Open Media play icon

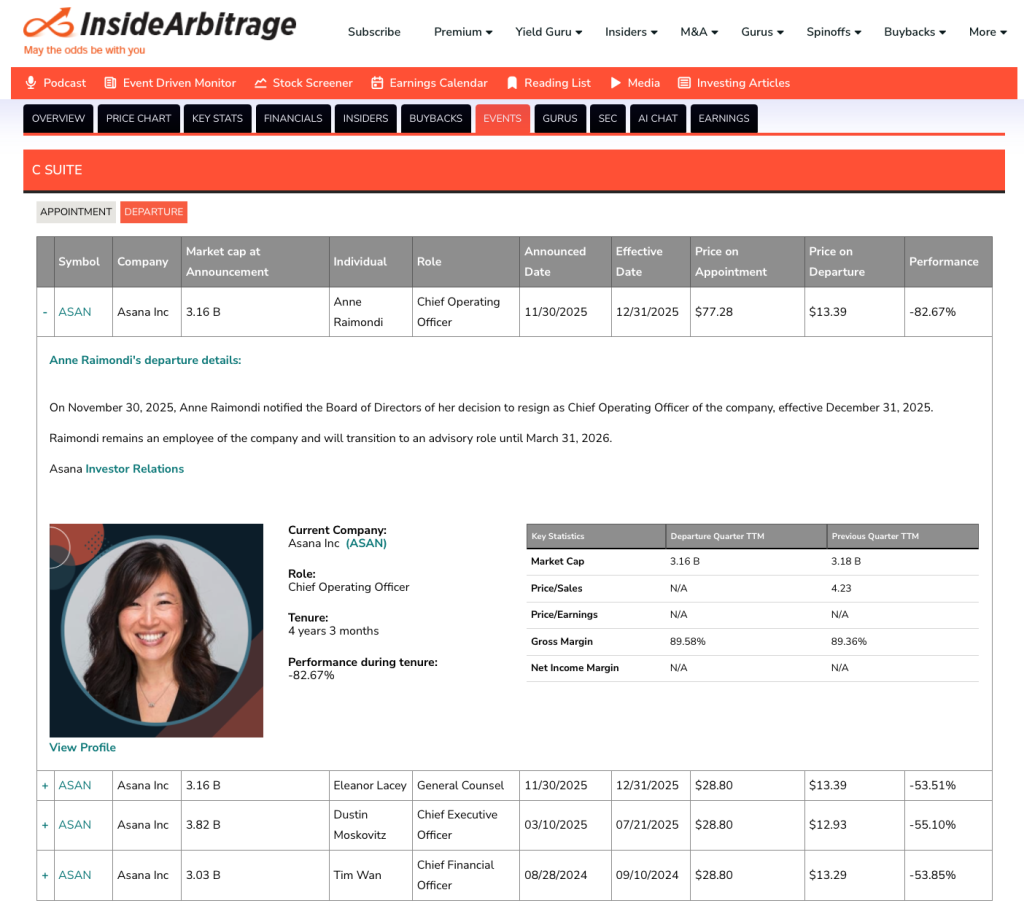point(615,83)
